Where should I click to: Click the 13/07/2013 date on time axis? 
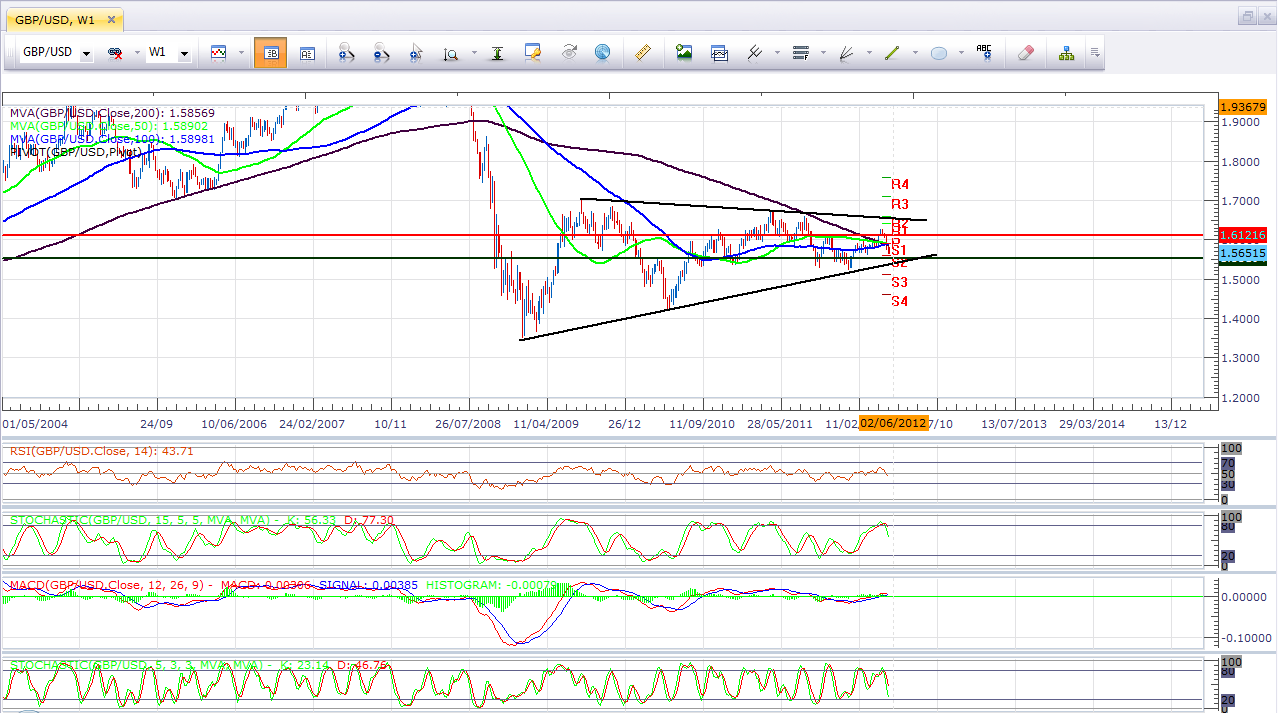tap(1014, 424)
